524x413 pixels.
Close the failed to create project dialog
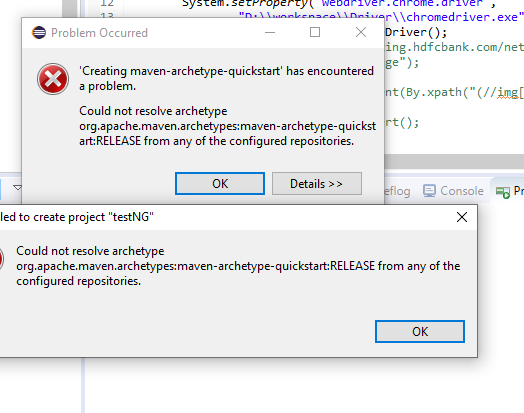462,217
